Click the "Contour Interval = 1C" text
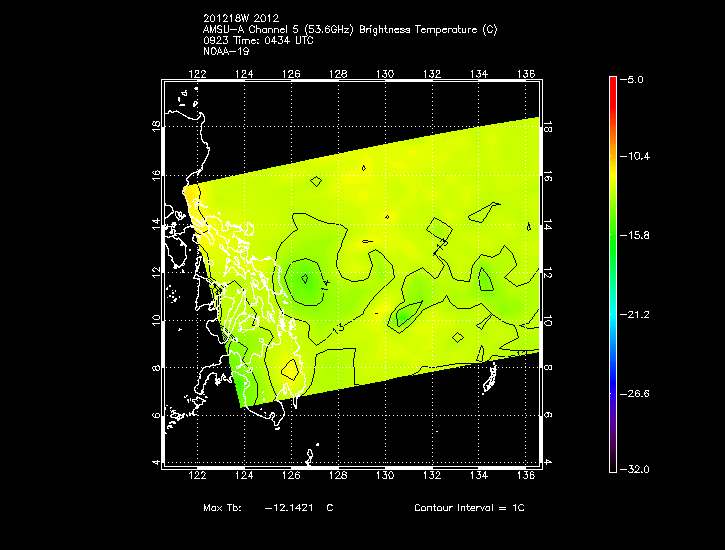725x550 pixels. (x=469, y=507)
